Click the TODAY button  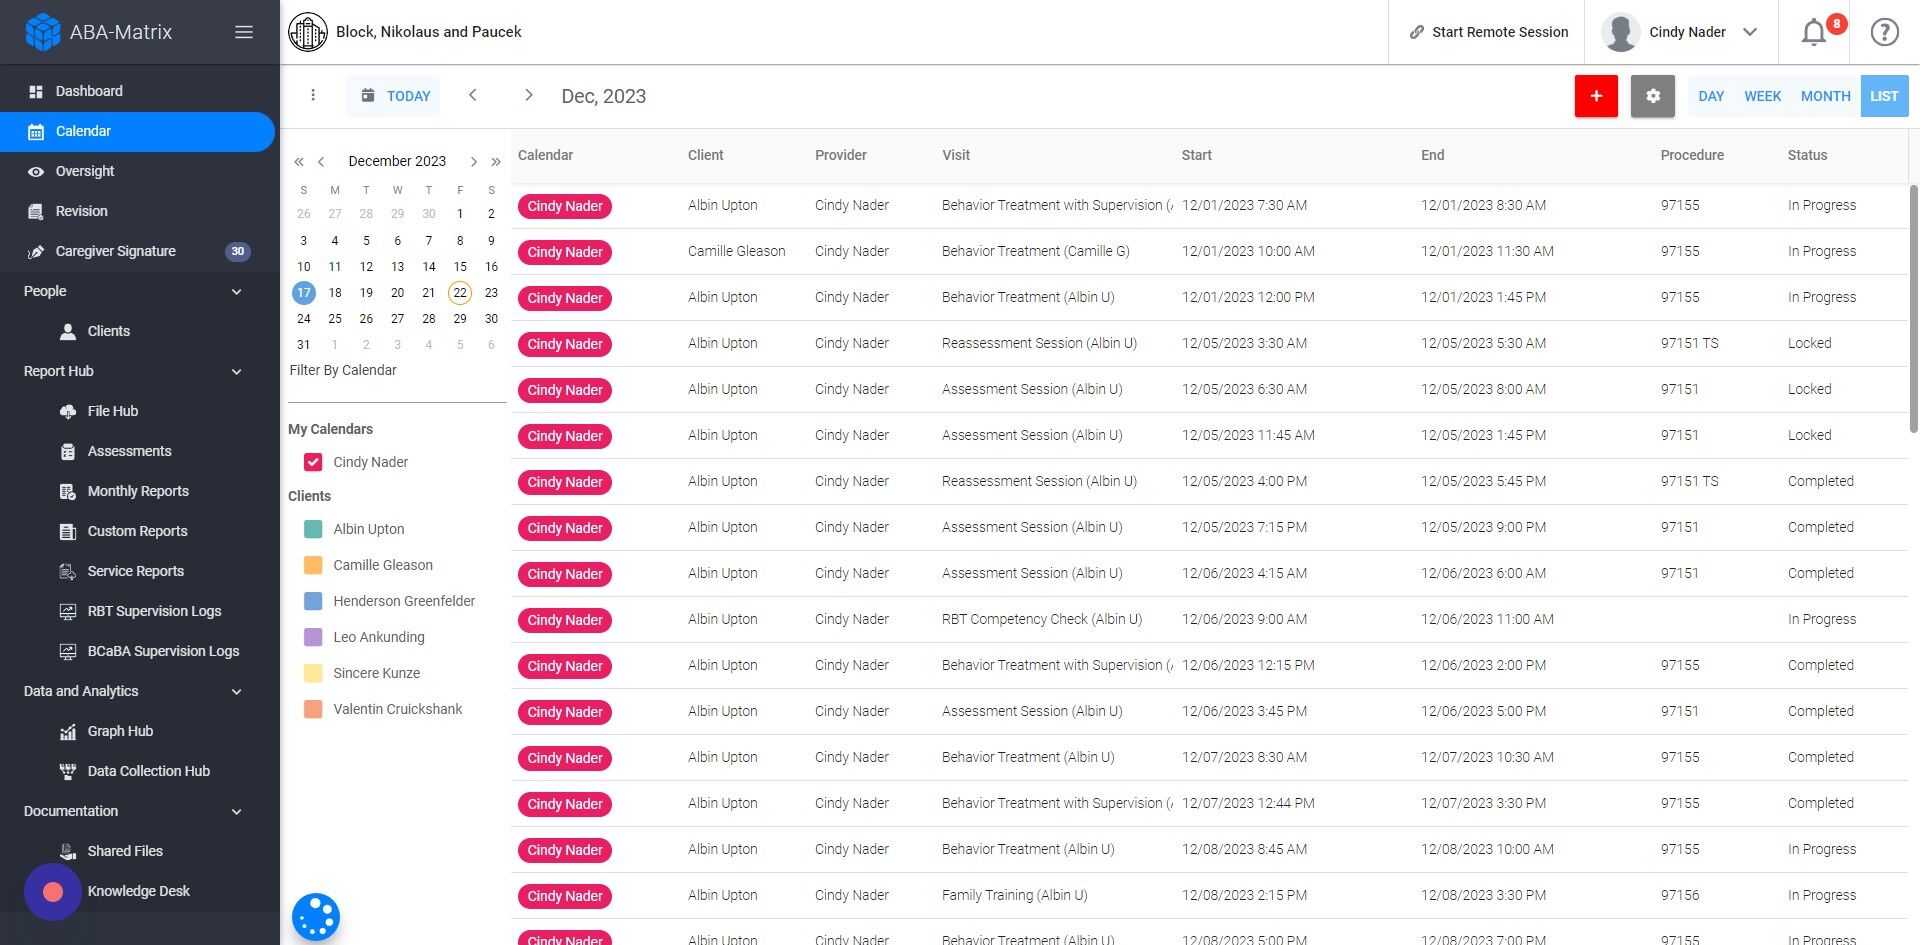point(394,96)
